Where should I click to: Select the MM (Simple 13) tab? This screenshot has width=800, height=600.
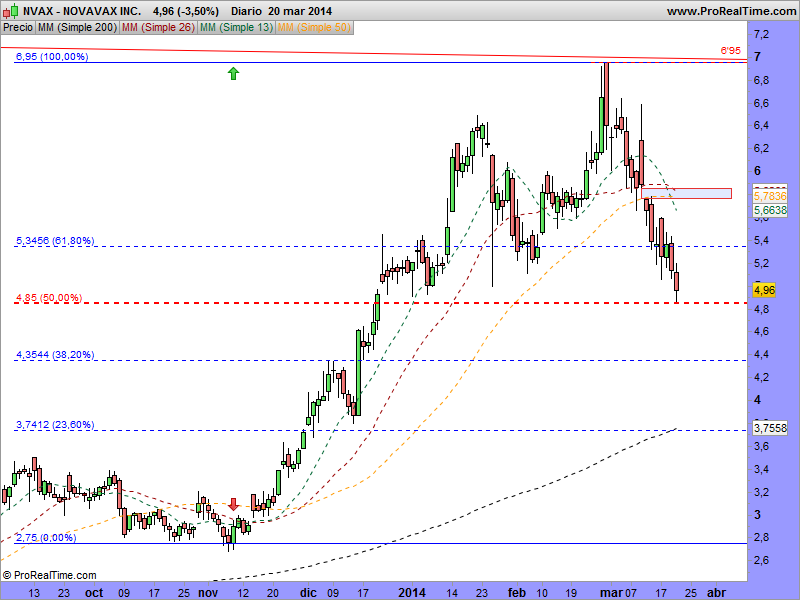[237, 28]
